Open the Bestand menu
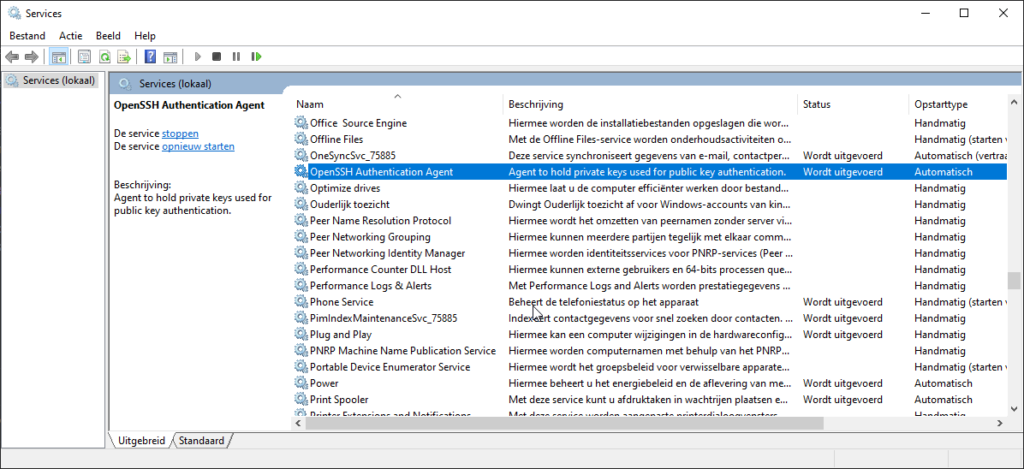The width and height of the screenshot is (1024, 469). 27,35
